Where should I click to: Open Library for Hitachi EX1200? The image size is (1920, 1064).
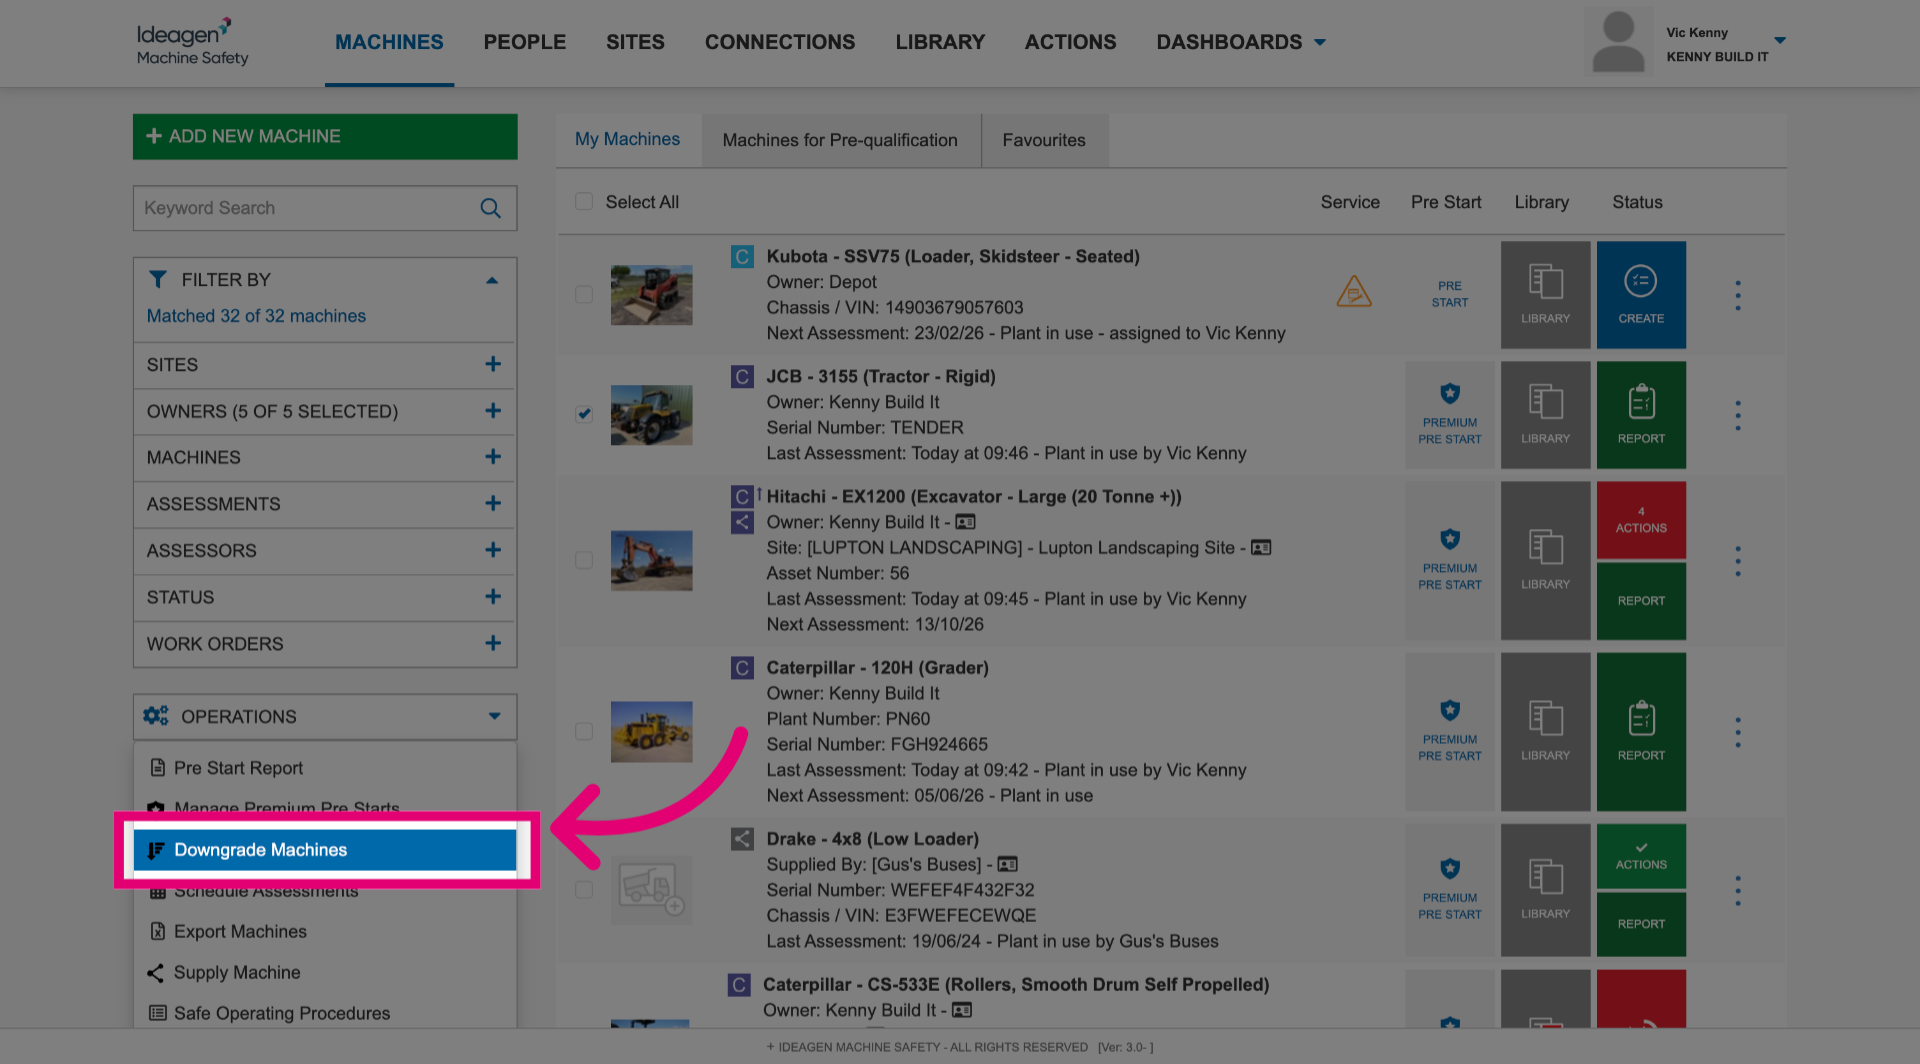point(1545,560)
